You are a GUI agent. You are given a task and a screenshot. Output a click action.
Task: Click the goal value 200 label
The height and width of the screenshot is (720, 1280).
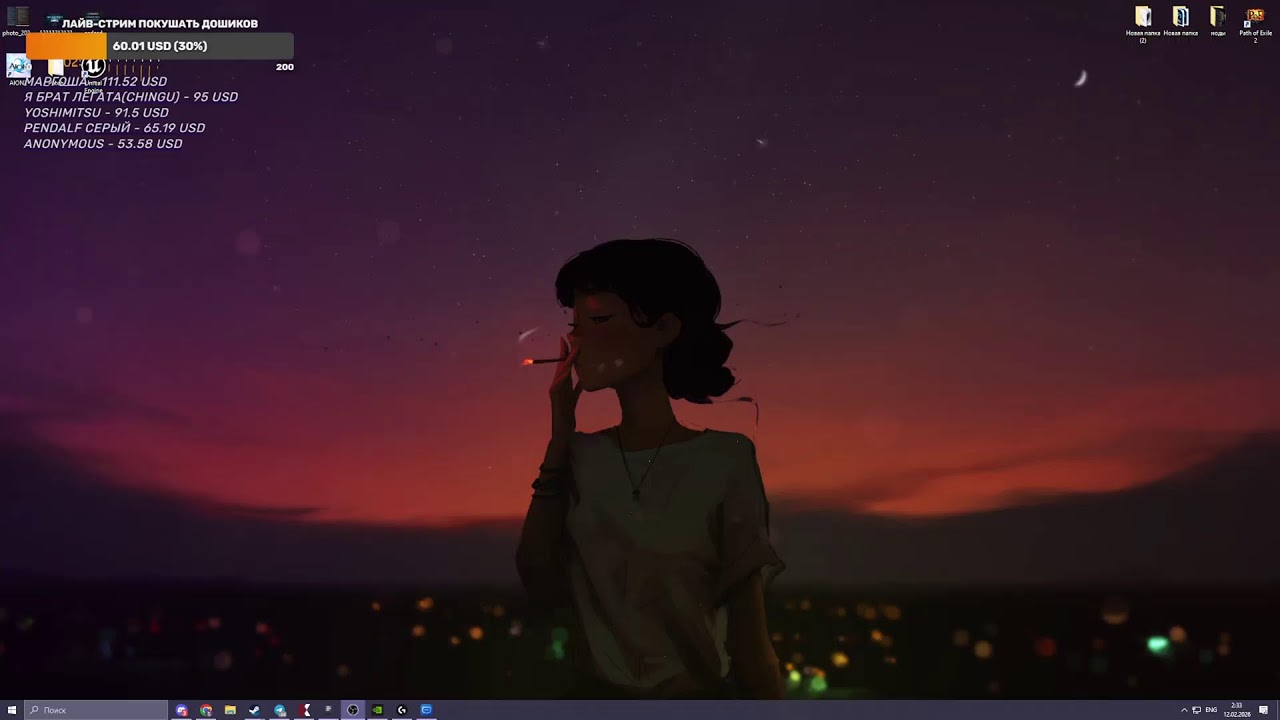[284, 67]
